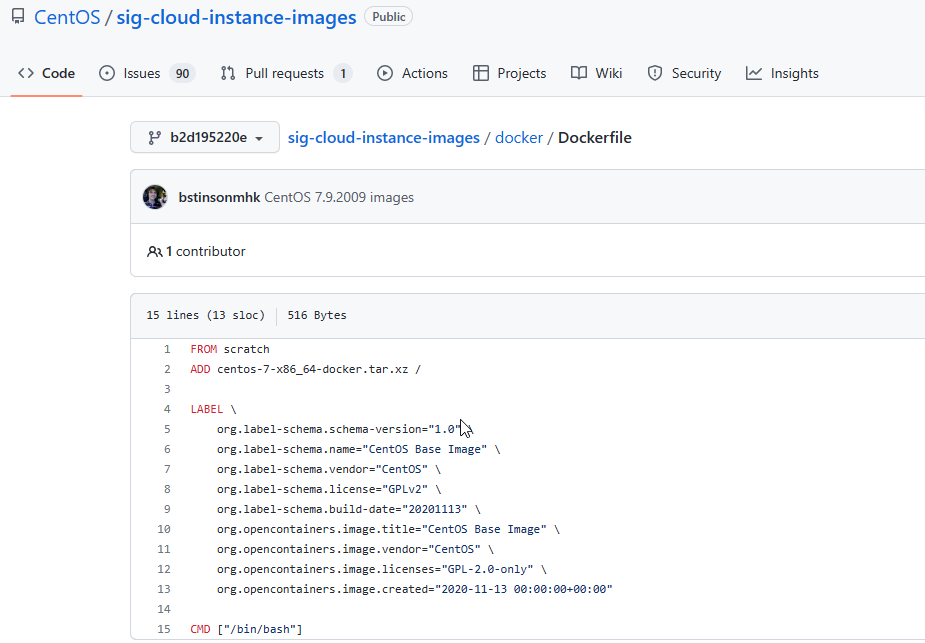Click the git branch icon in branch selector
Viewport: 925px width, 643px height.
(155, 137)
